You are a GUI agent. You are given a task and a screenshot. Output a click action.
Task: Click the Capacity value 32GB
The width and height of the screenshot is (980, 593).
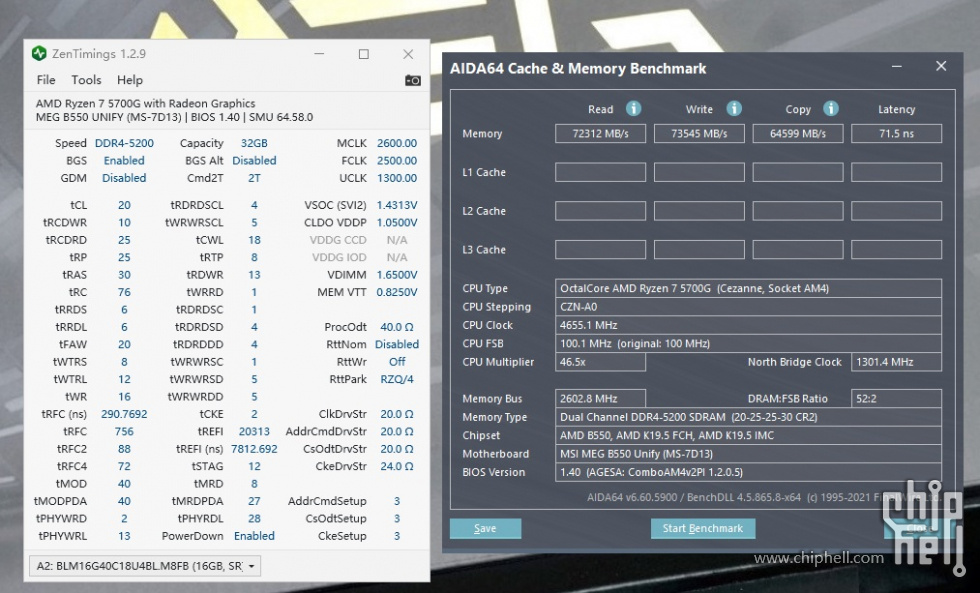(x=254, y=143)
